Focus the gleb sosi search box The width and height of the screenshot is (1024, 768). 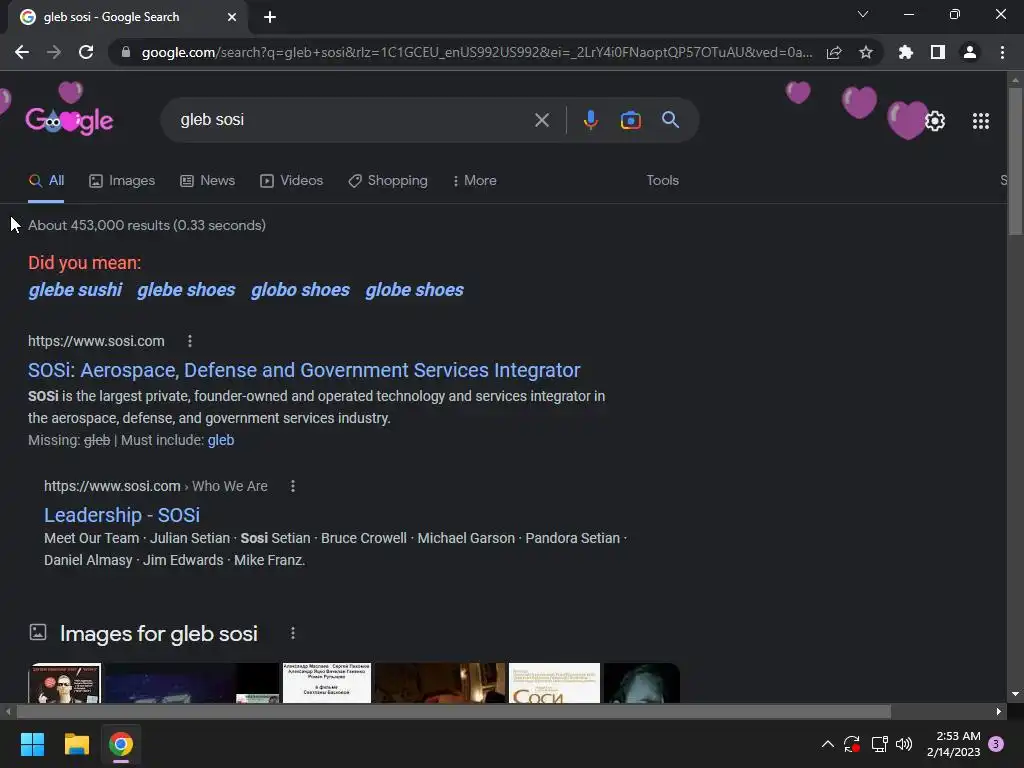[x=353, y=120]
